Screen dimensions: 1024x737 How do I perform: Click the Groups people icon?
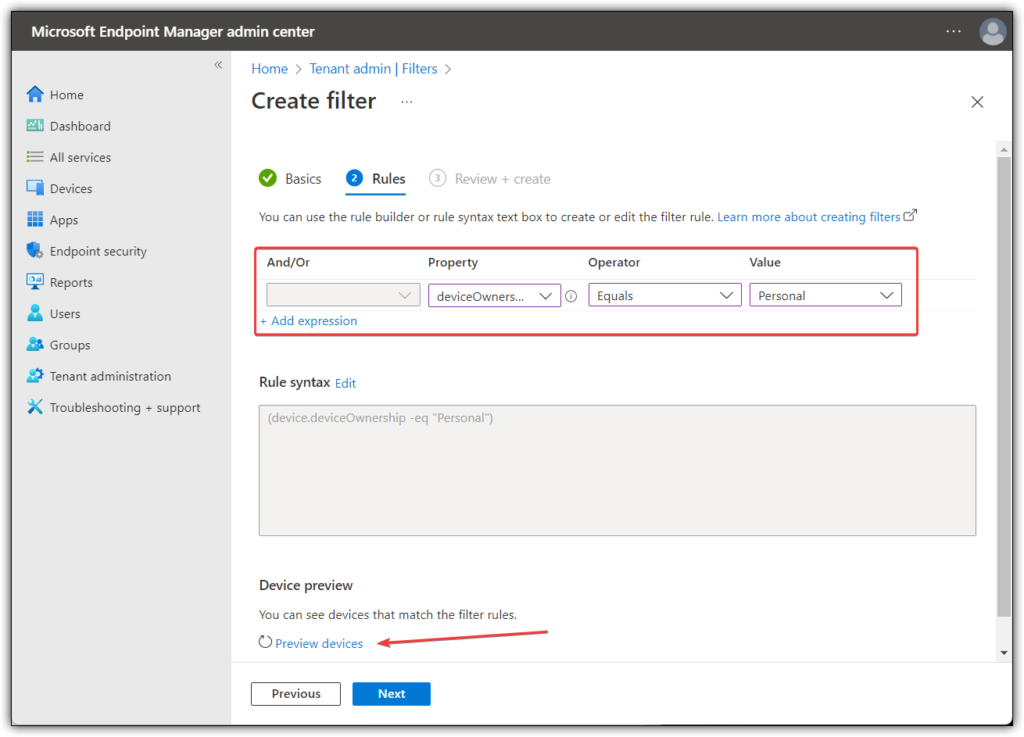[x=35, y=345]
